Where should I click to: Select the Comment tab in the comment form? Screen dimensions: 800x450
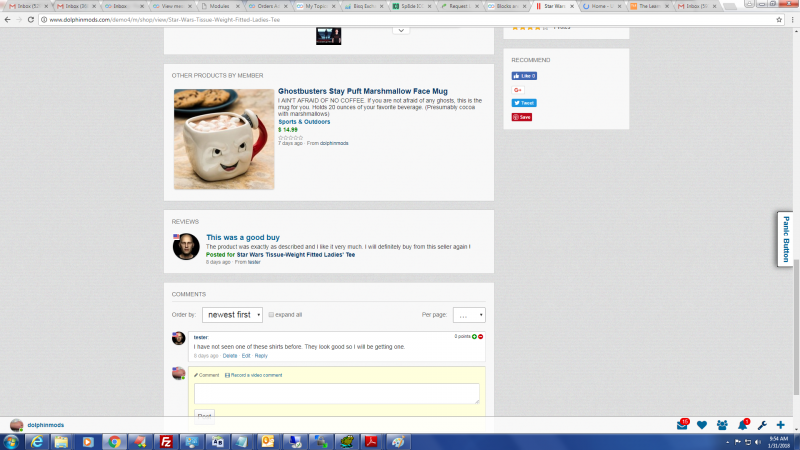(x=207, y=376)
